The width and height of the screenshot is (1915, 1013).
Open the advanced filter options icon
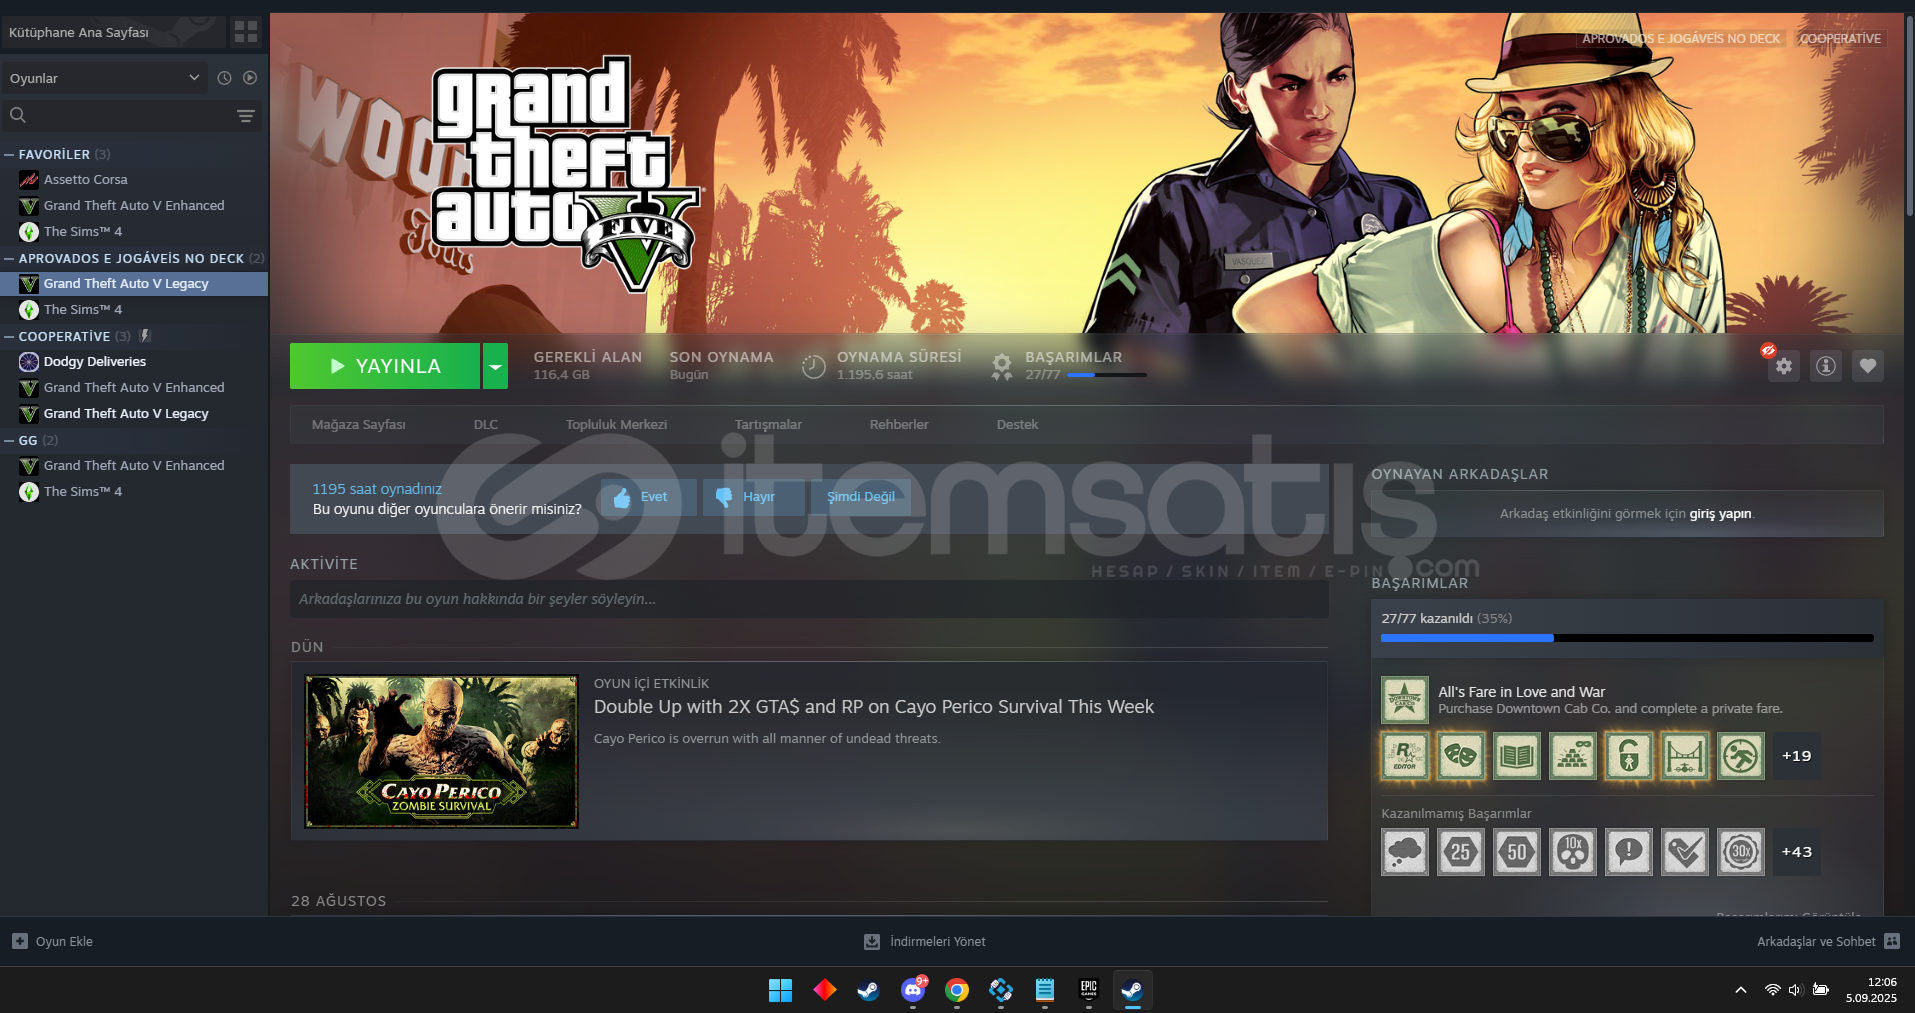tap(245, 116)
